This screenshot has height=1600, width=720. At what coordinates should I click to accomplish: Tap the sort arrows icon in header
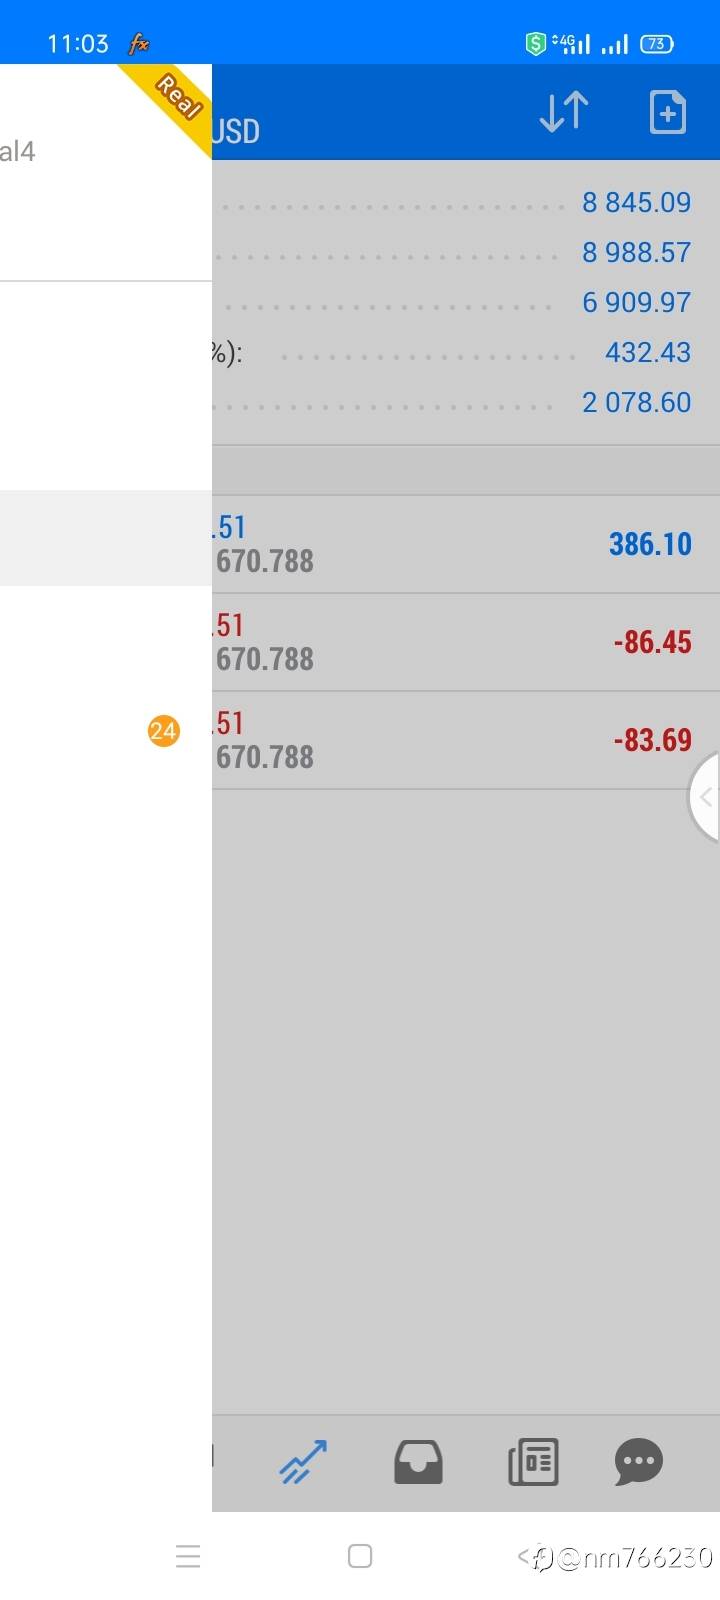click(x=564, y=112)
